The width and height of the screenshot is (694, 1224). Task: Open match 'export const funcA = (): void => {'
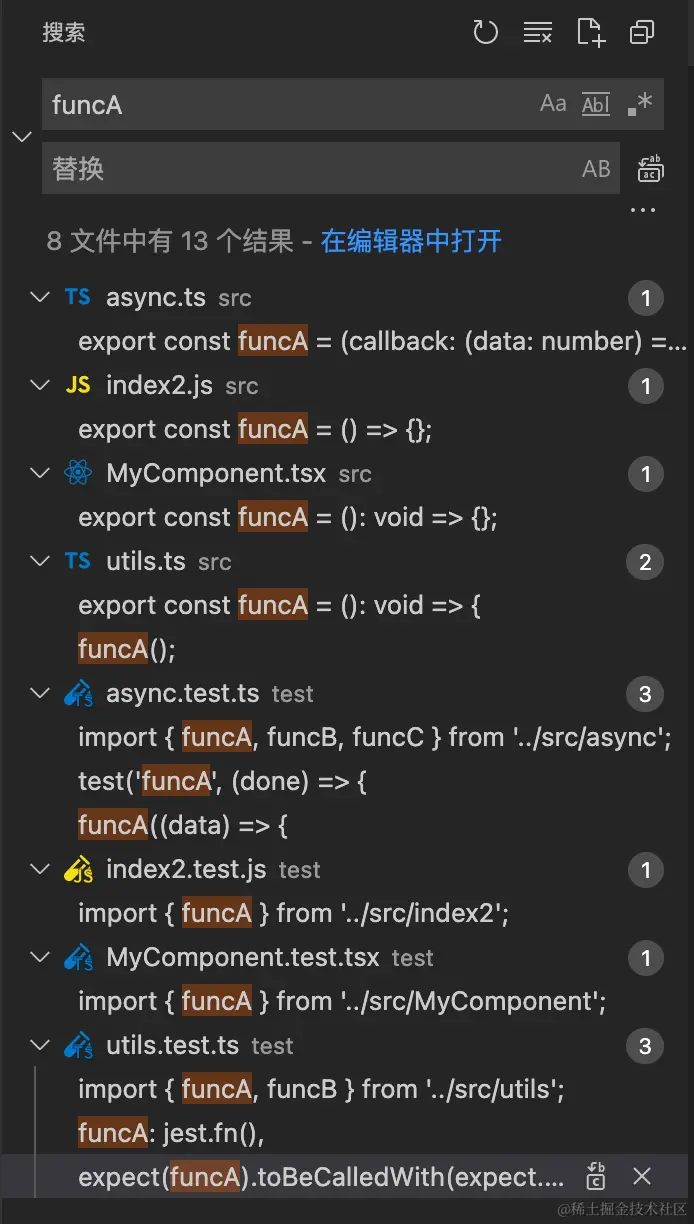[280, 605]
